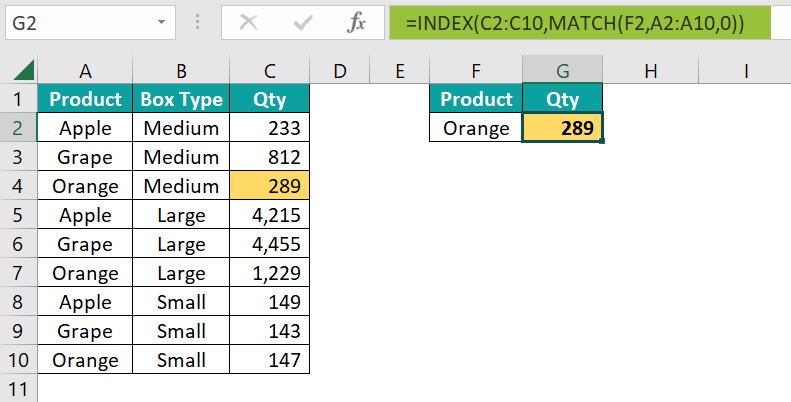
Task: Click the Select All corner triangle
Action: [x=24, y=70]
